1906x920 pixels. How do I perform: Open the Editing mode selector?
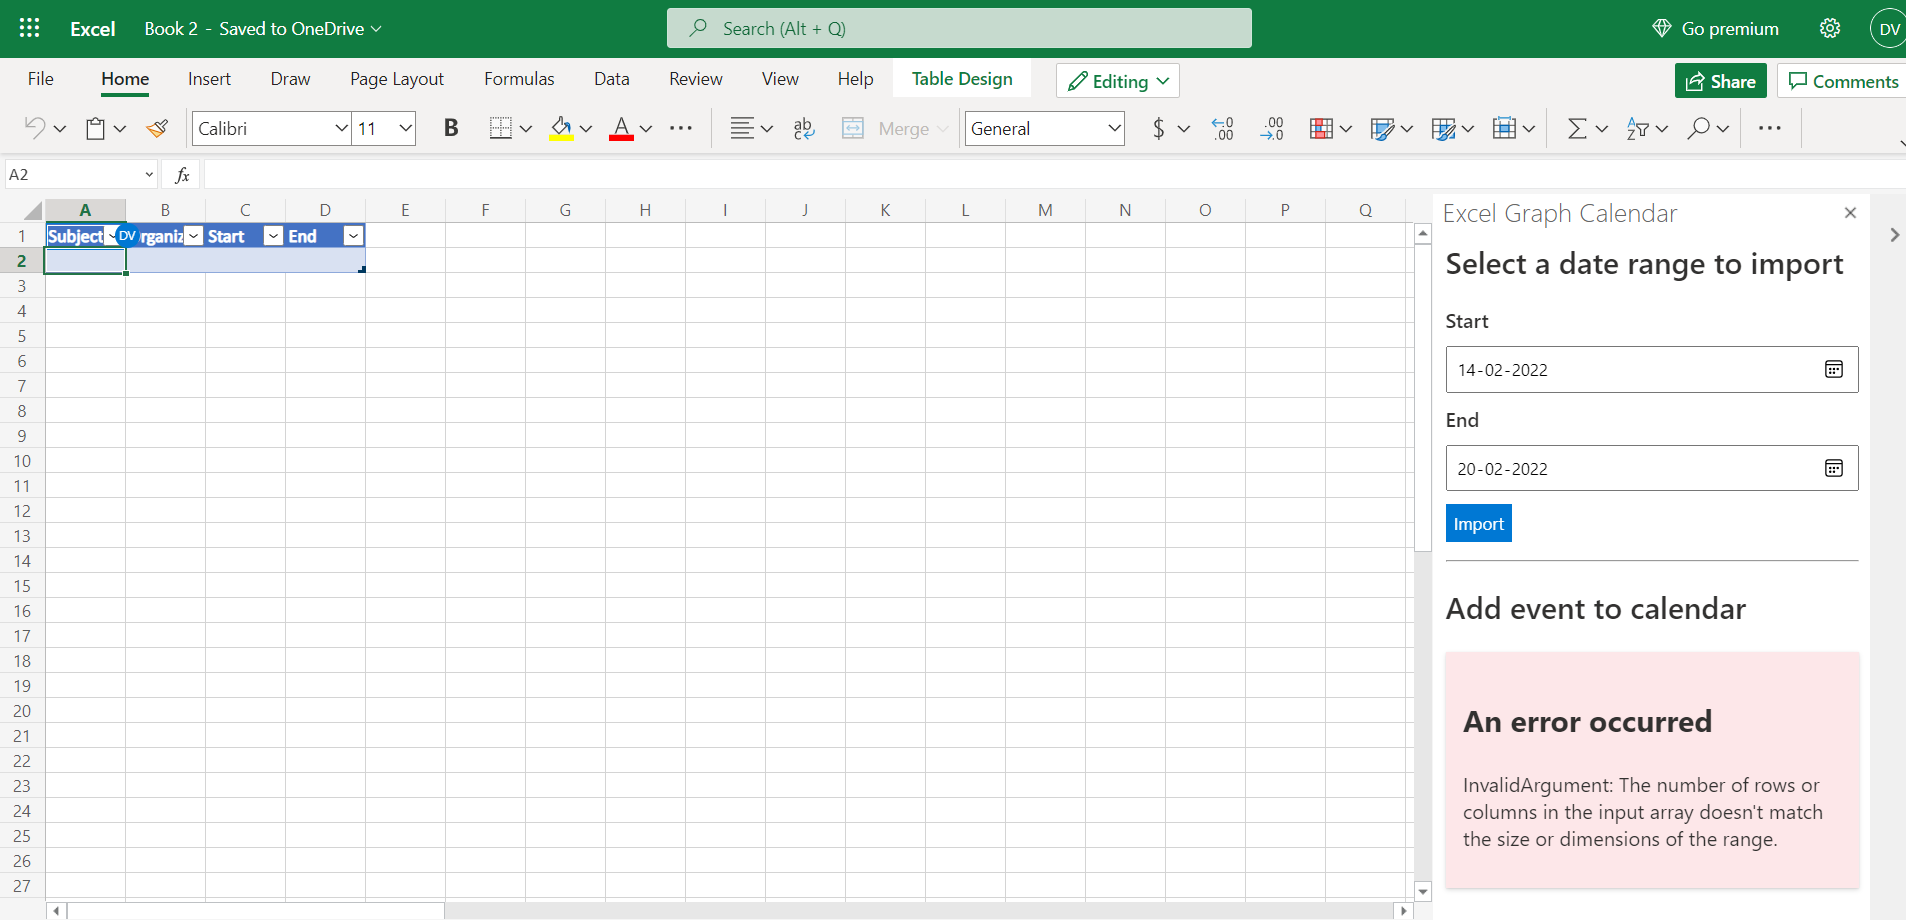[1116, 80]
